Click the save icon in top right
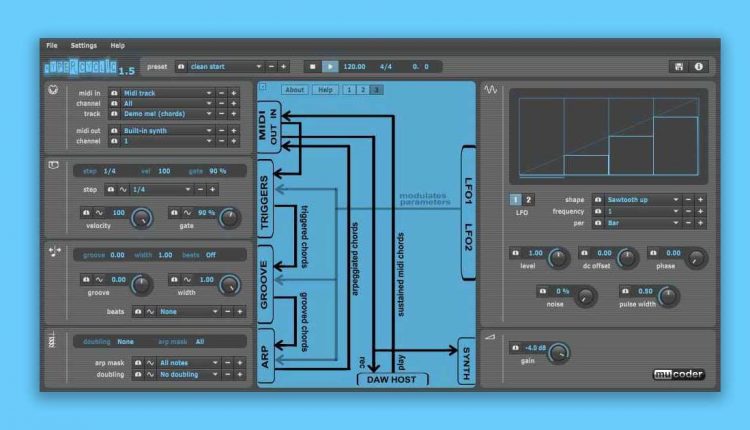This screenshot has width=750, height=430. [679, 66]
